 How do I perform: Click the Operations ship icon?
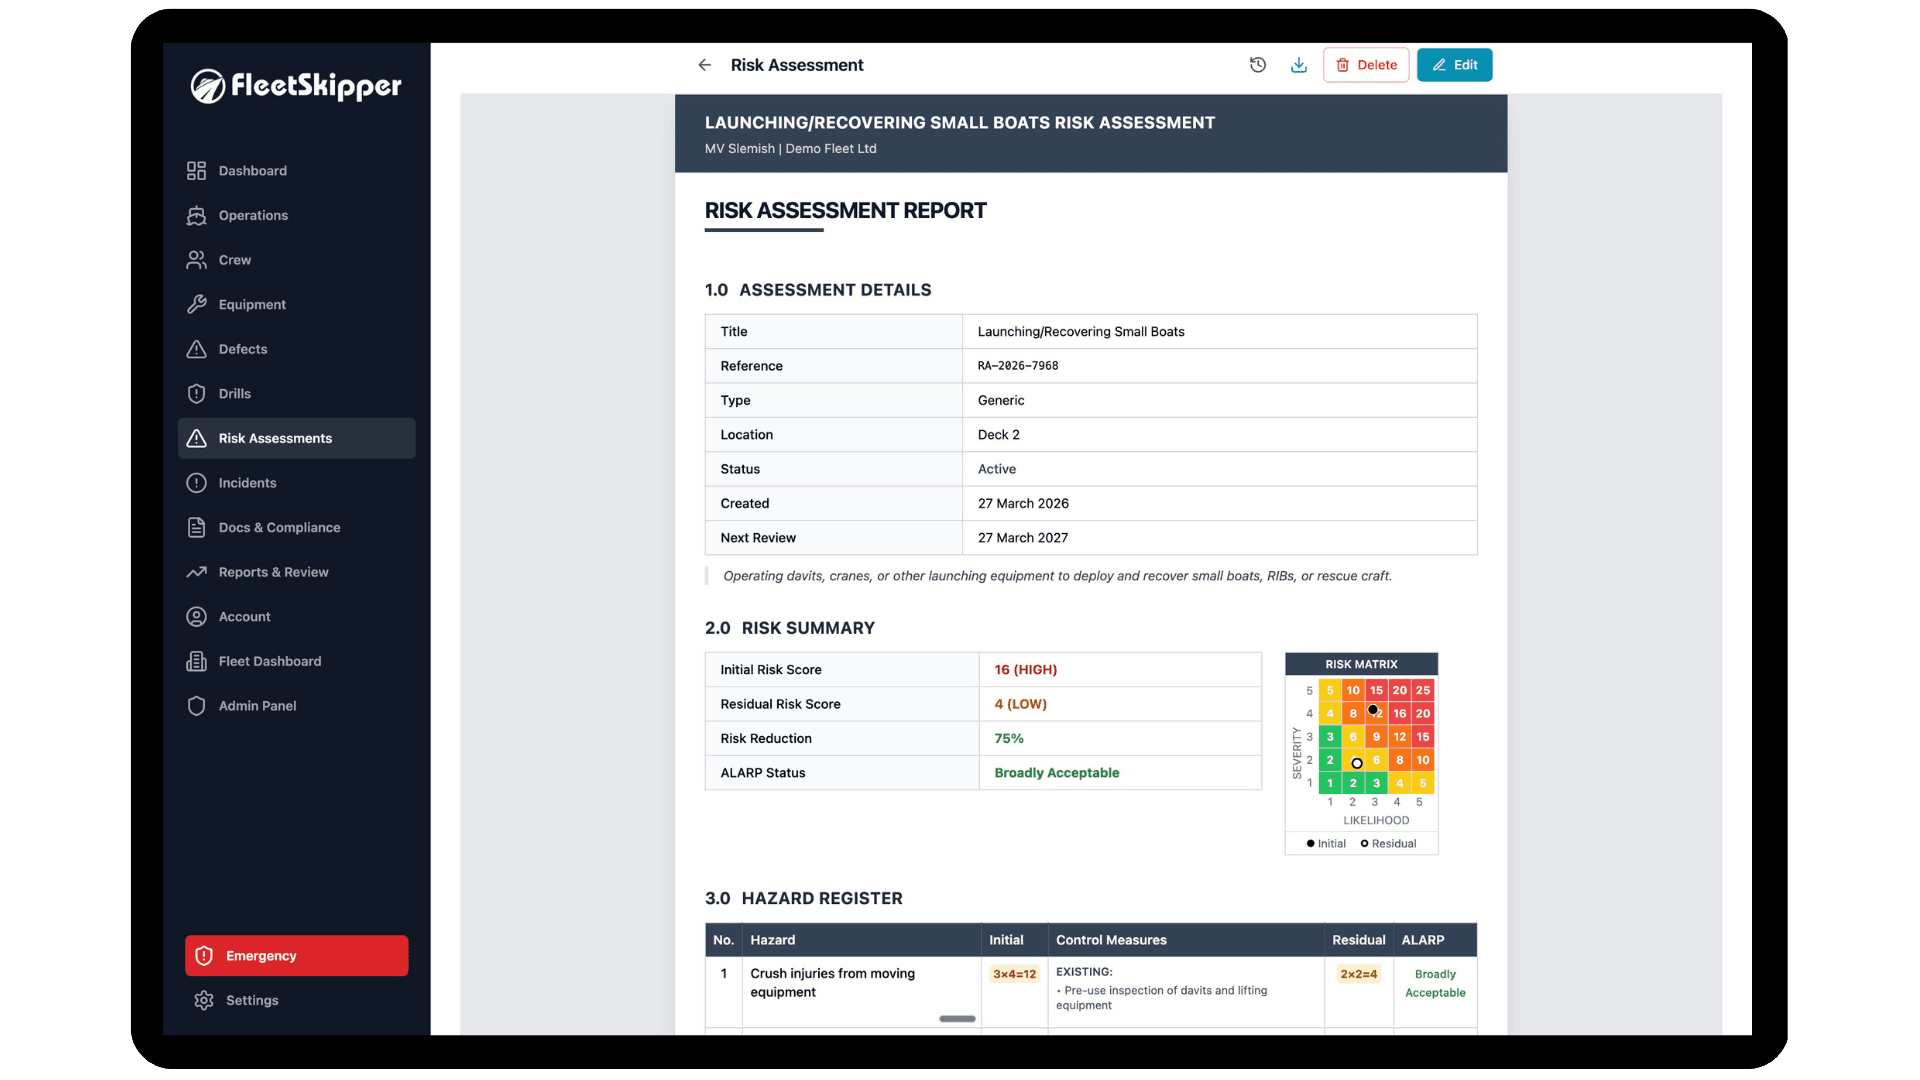[196, 215]
